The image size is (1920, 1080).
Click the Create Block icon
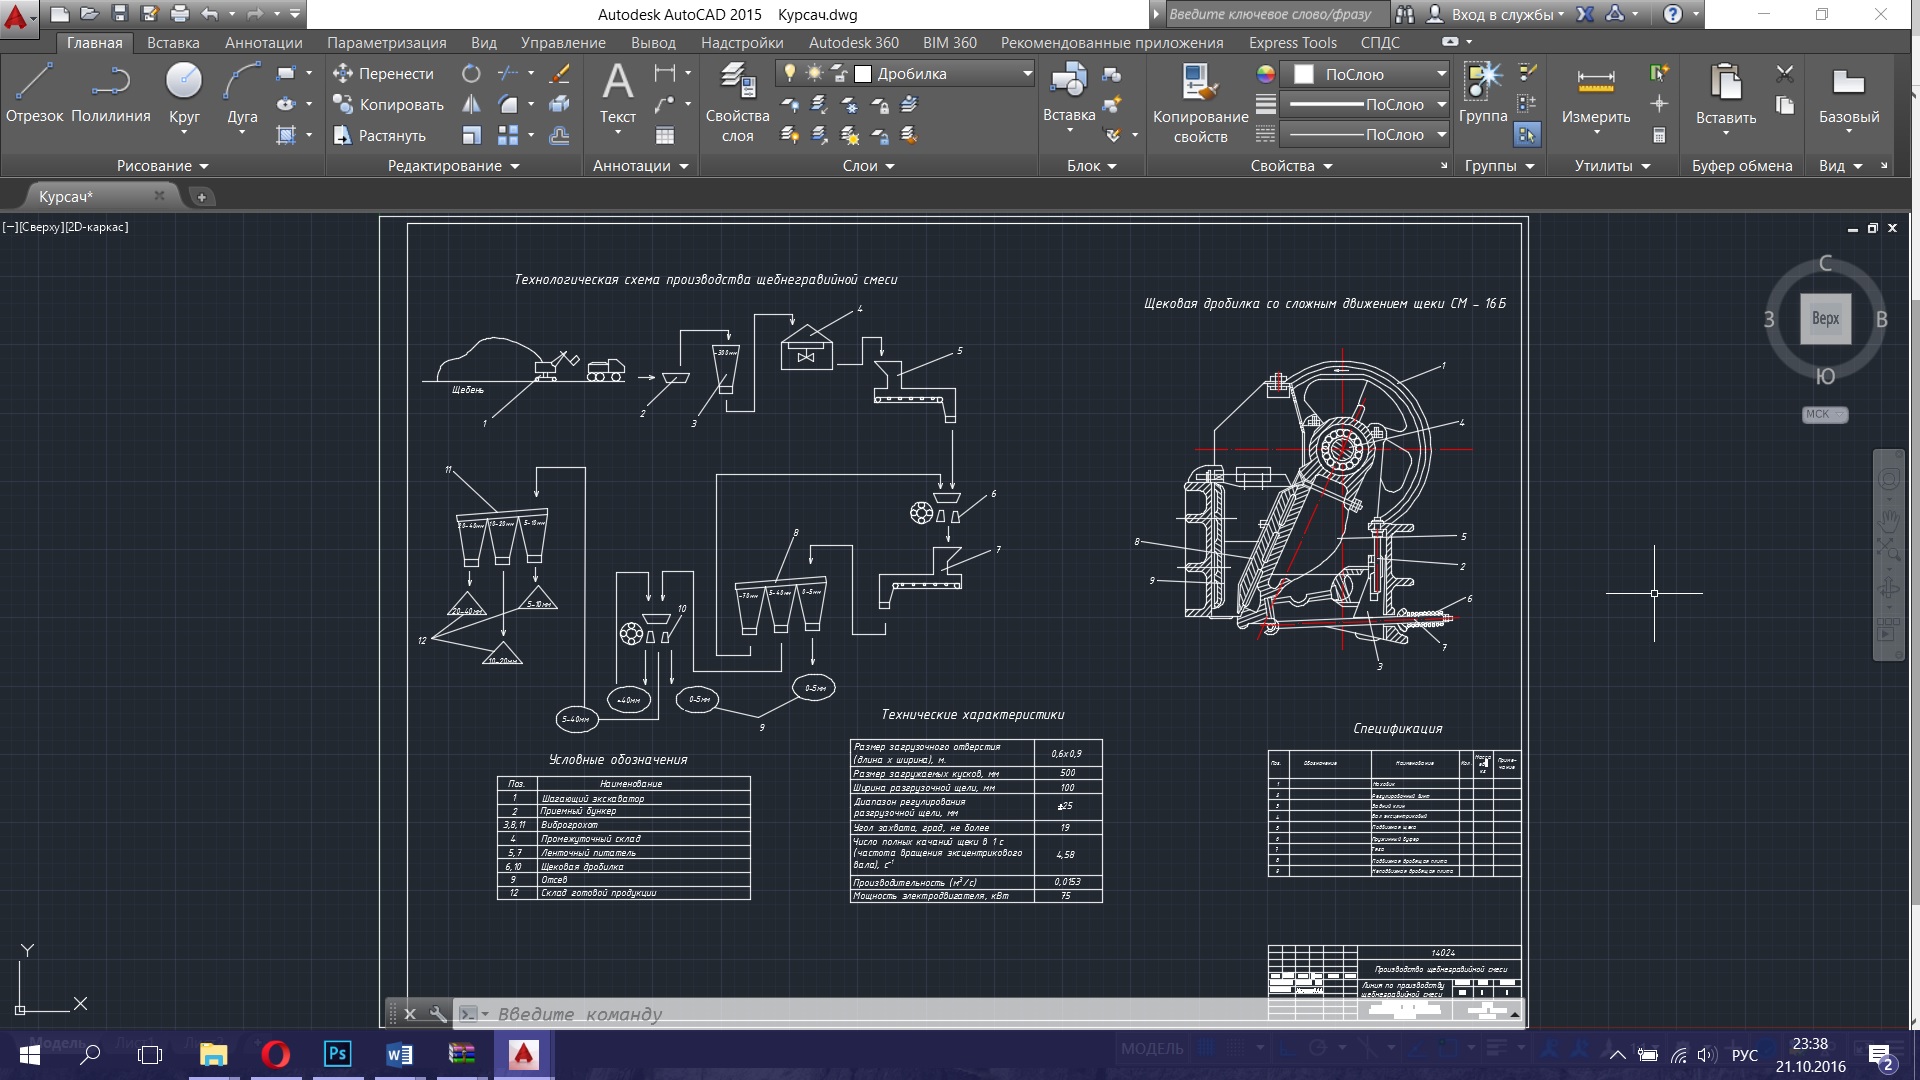click(1111, 74)
